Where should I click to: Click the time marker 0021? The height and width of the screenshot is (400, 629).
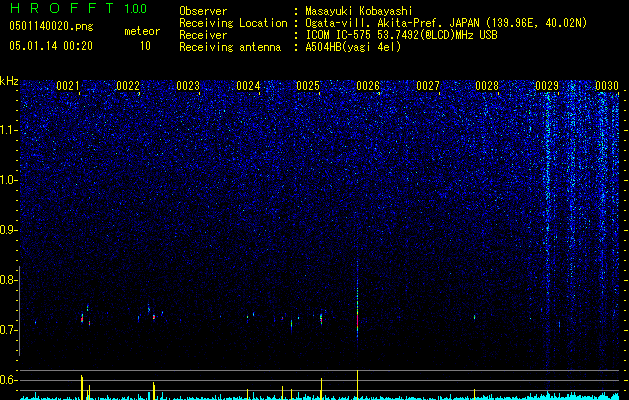click(x=67, y=85)
